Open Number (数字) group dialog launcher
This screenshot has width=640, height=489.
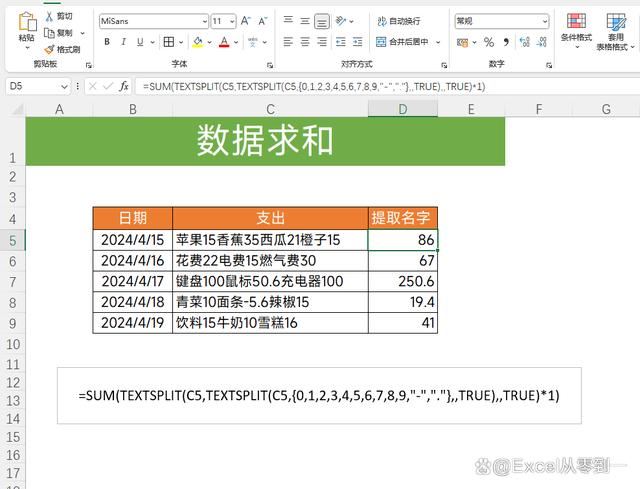coord(549,65)
